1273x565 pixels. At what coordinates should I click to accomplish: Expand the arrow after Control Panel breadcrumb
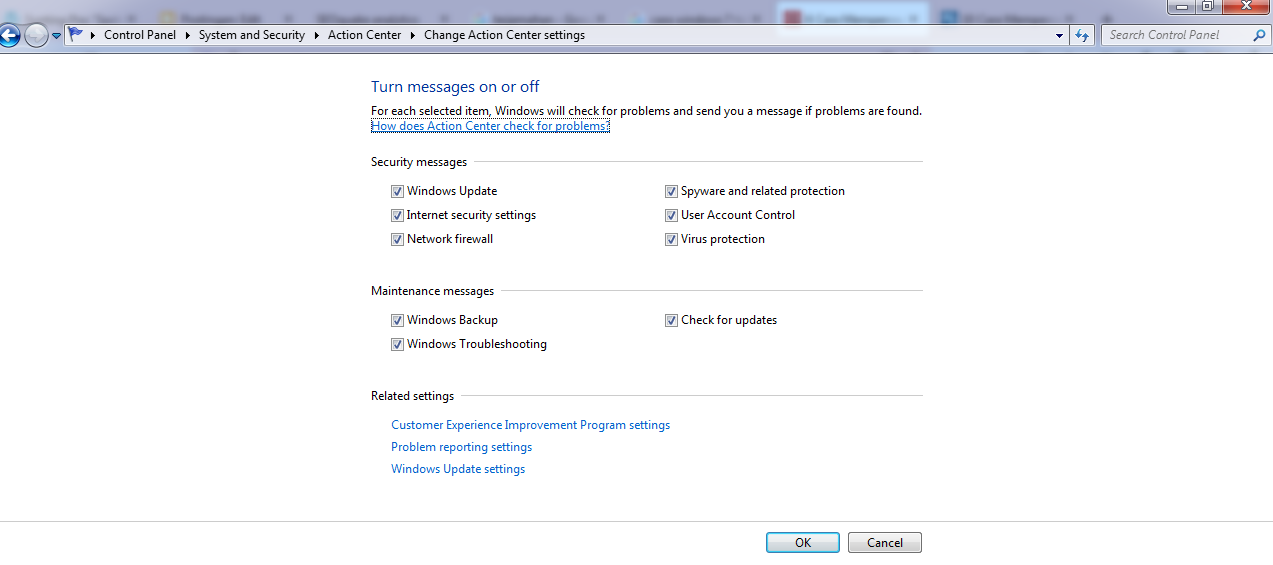pyautogui.click(x=187, y=35)
